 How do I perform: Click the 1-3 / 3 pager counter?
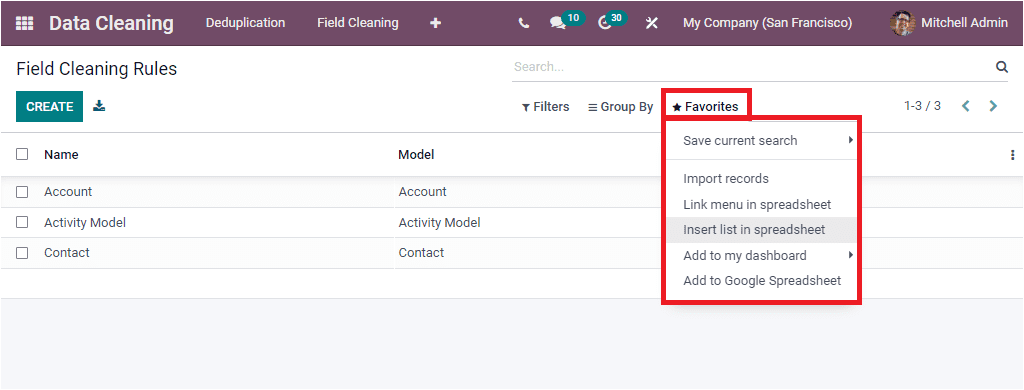[922, 106]
